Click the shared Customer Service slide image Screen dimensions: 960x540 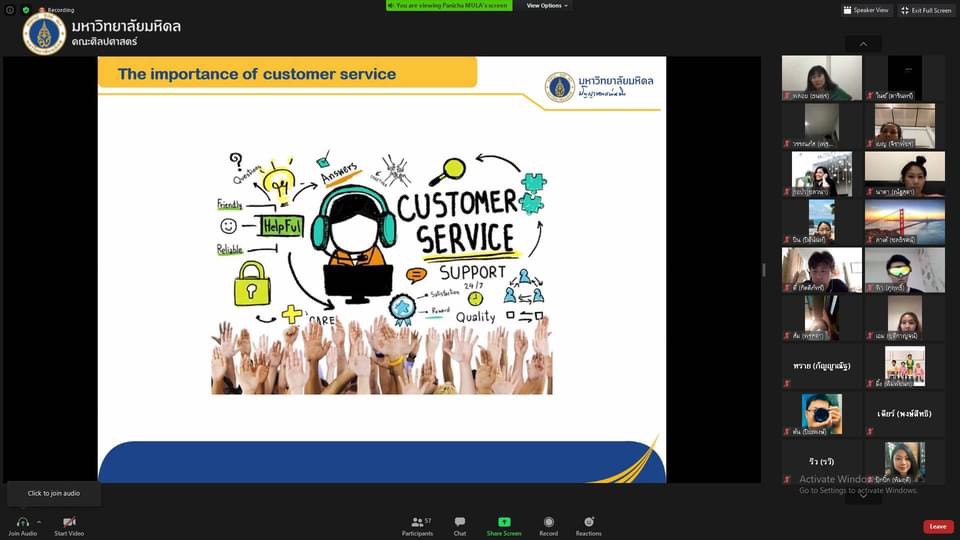[381, 269]
